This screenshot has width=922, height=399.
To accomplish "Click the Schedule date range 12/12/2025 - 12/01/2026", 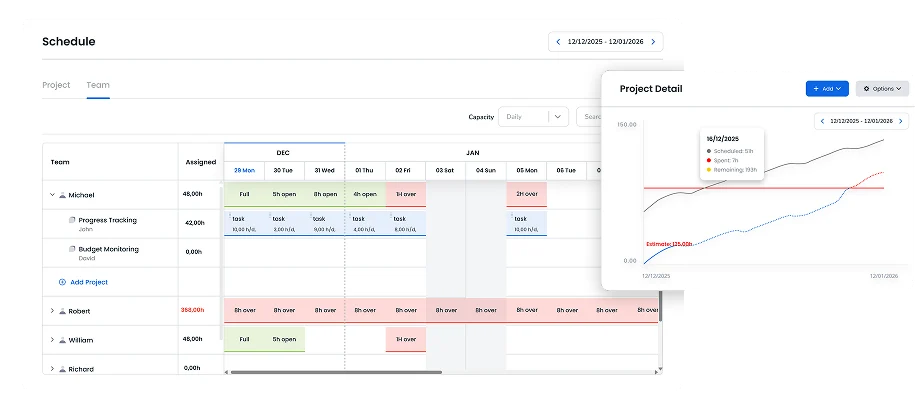I will 606,42.
